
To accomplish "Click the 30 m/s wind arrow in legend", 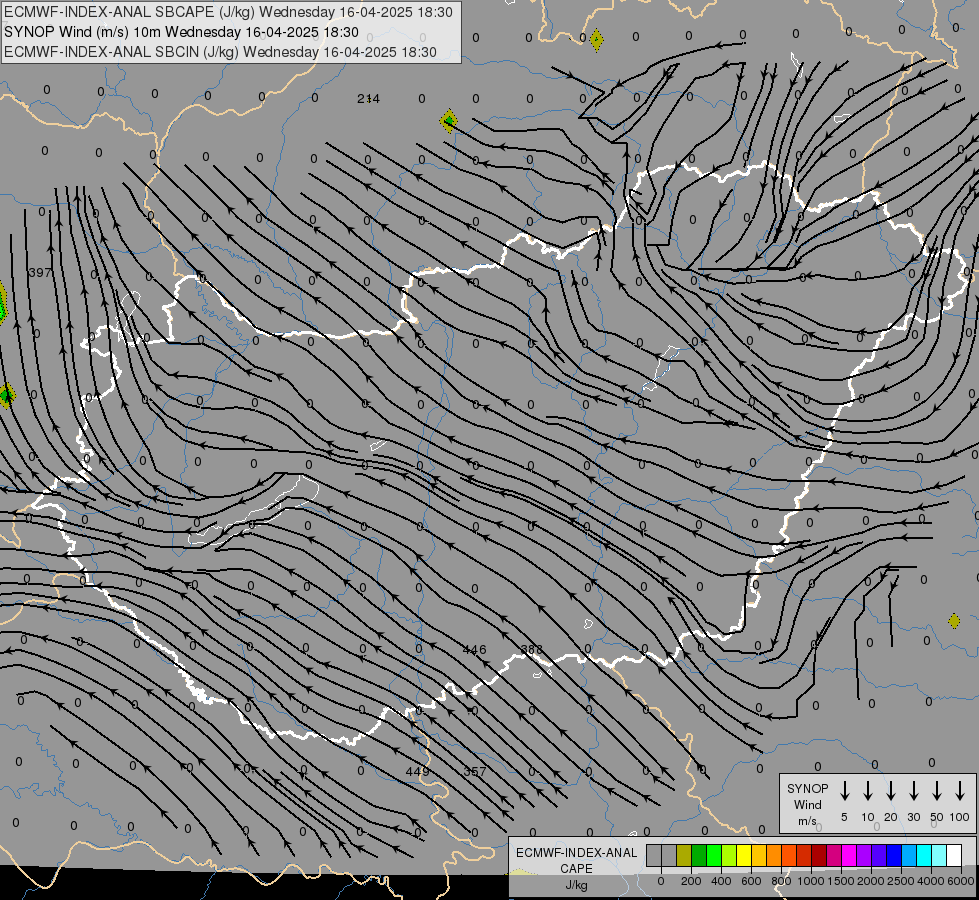I will pyautogui.click(x=913, y=791).
